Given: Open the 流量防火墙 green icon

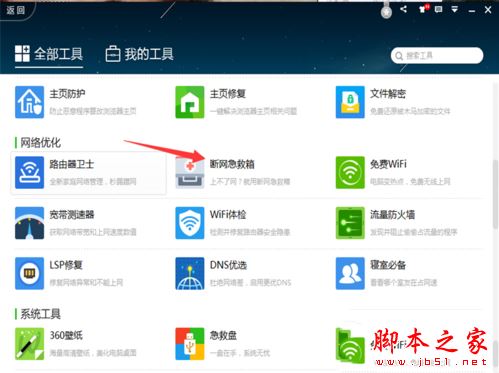Looking at the screenshot, I should tap(350, 223).
